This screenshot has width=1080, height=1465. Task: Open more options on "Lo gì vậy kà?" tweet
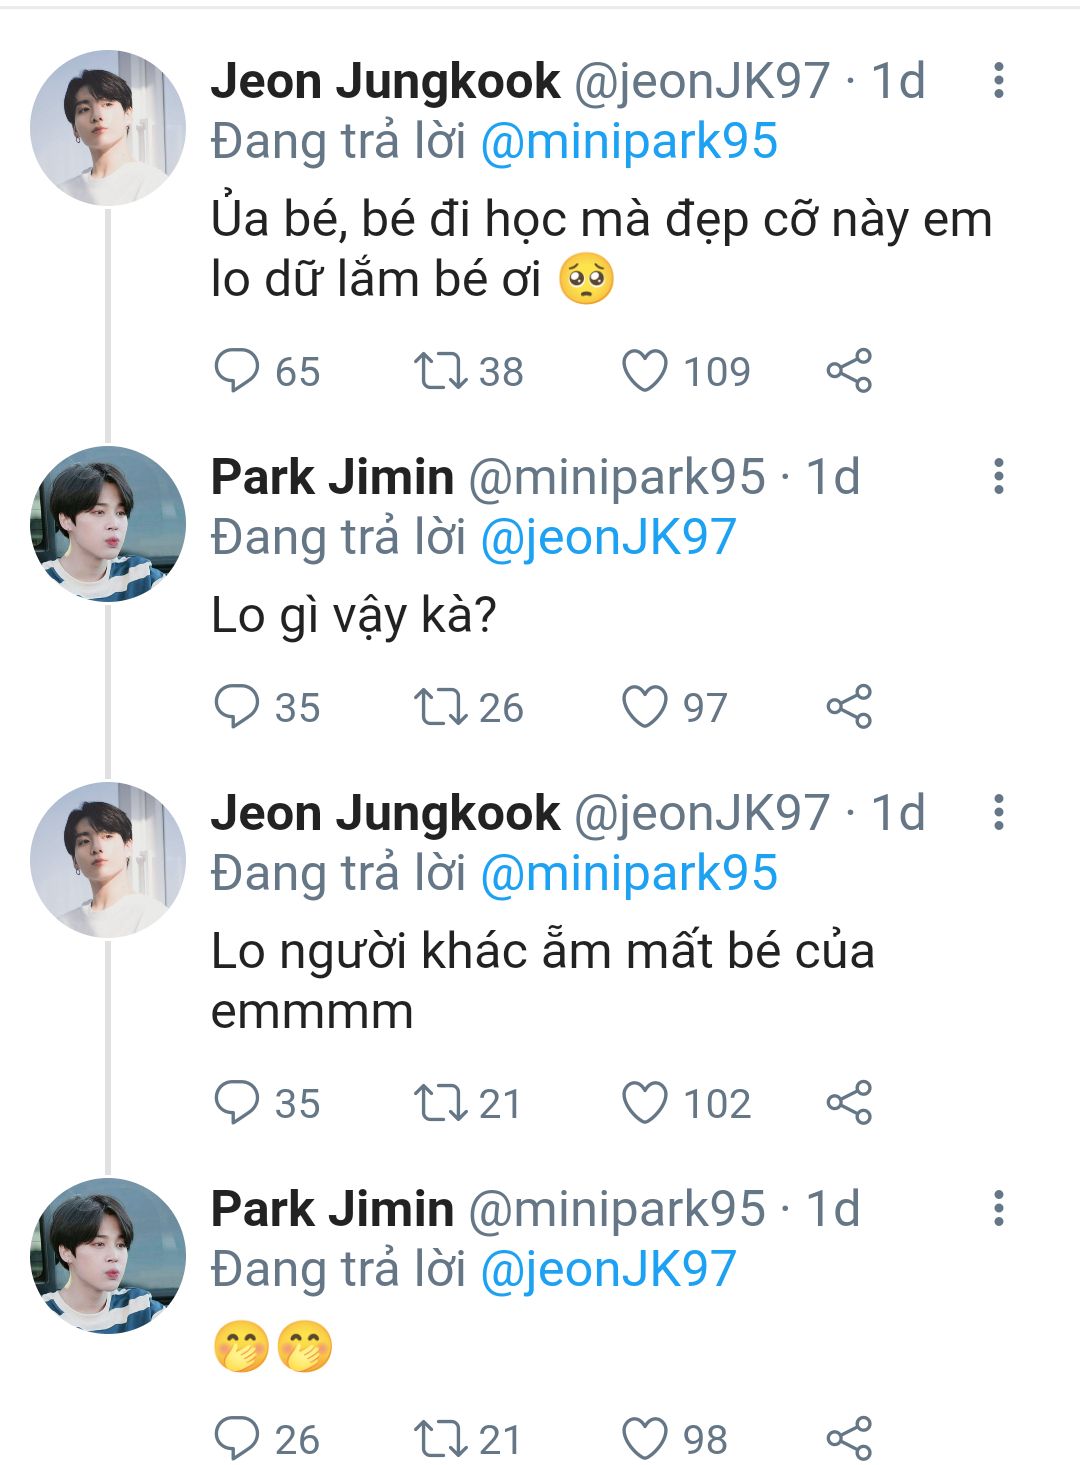(x=998, y=477)
